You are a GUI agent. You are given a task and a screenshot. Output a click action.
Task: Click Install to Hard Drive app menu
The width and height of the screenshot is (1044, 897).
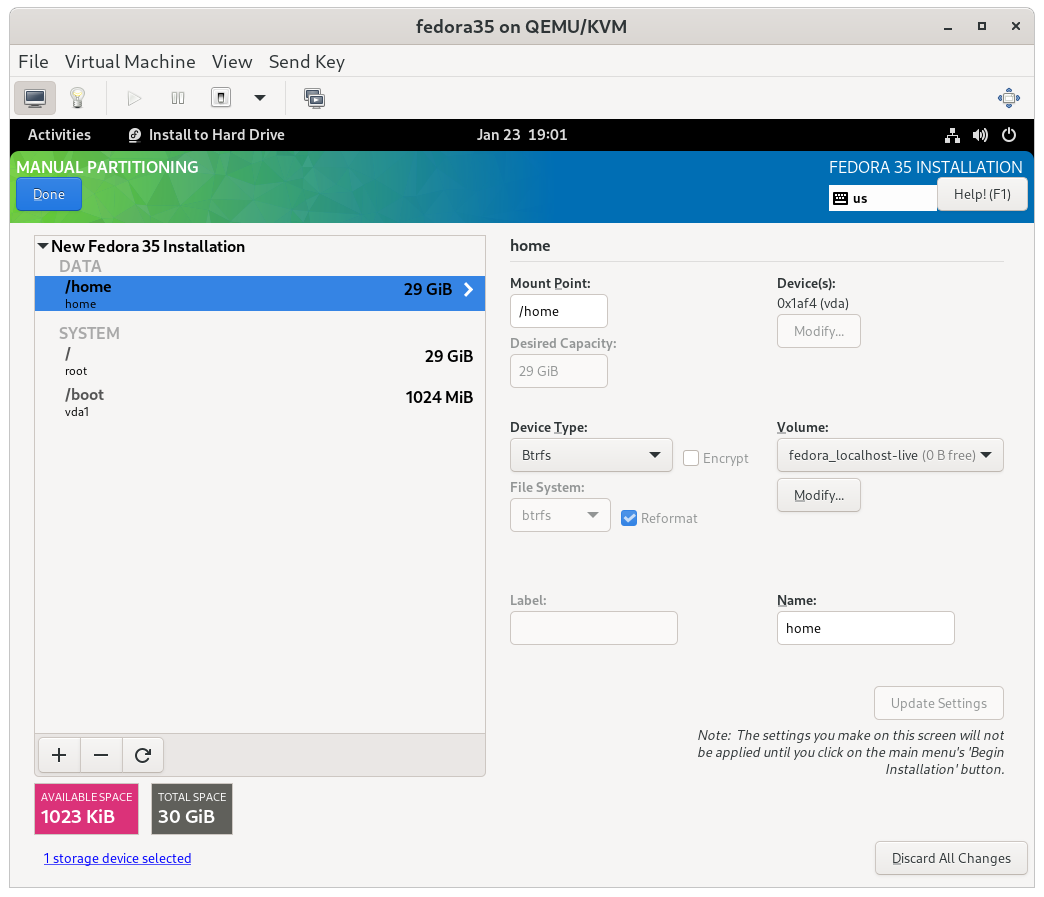coord(206,135)
